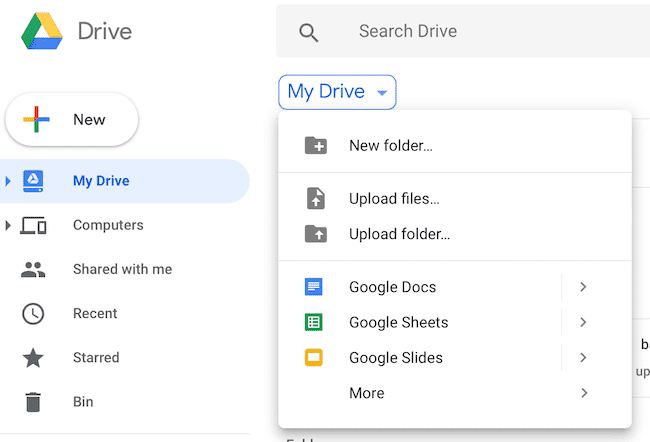Click the Google Slides icon
This screenshot has width=650, height=442.
tap(314, 357)
